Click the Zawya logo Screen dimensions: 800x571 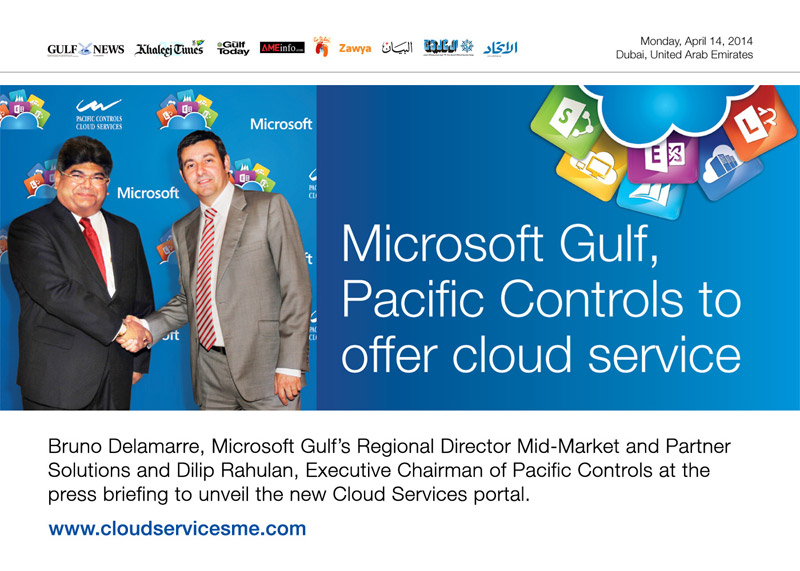[x=355, y=48]
